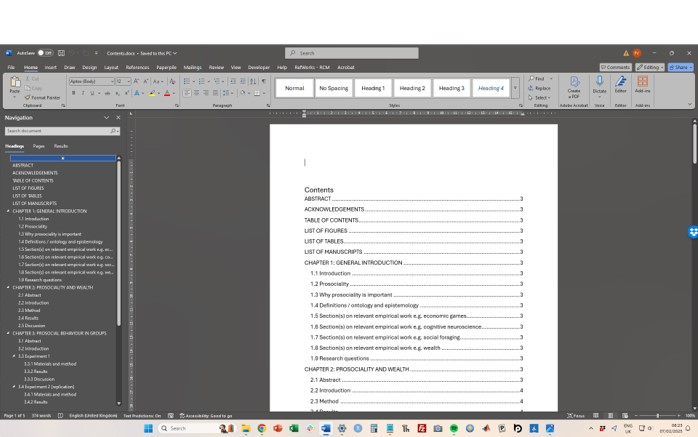Launch Word from the Windows taskbar

[326, 428]
